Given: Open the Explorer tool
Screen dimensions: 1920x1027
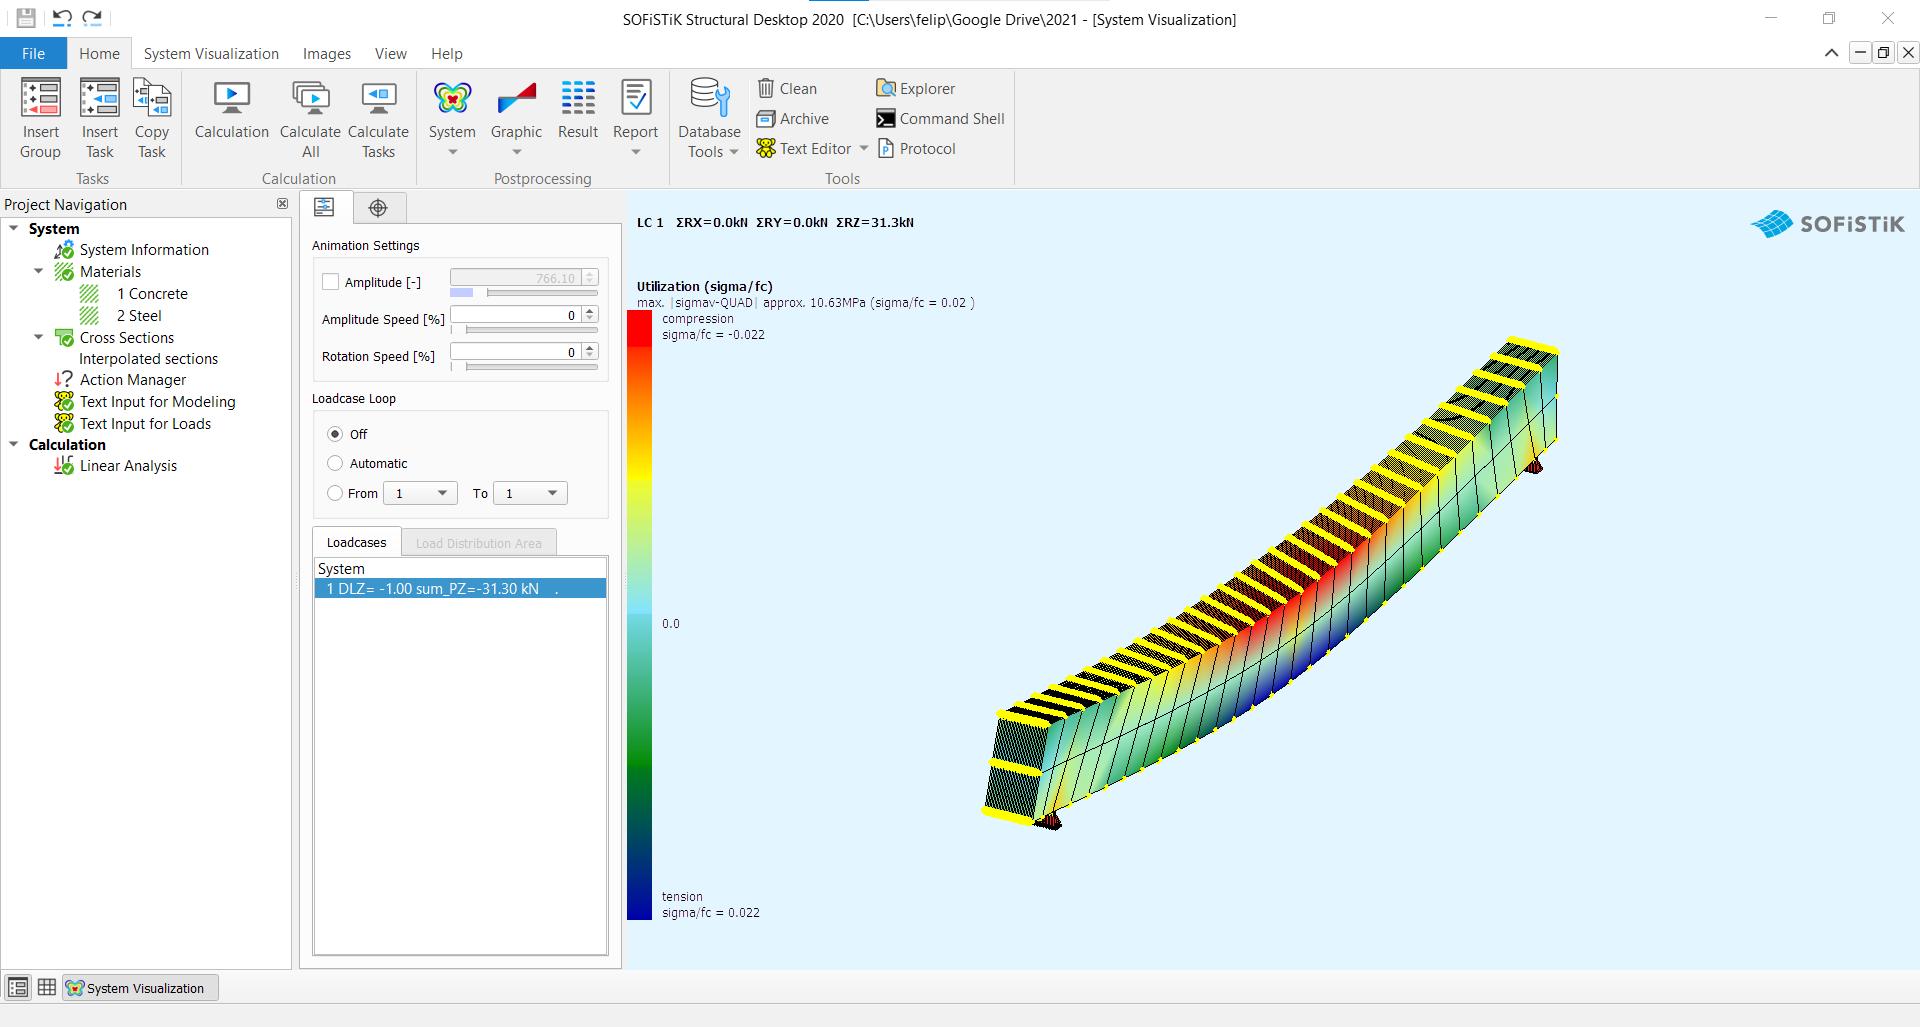Looking at the screenshot, I should [915, 89].
